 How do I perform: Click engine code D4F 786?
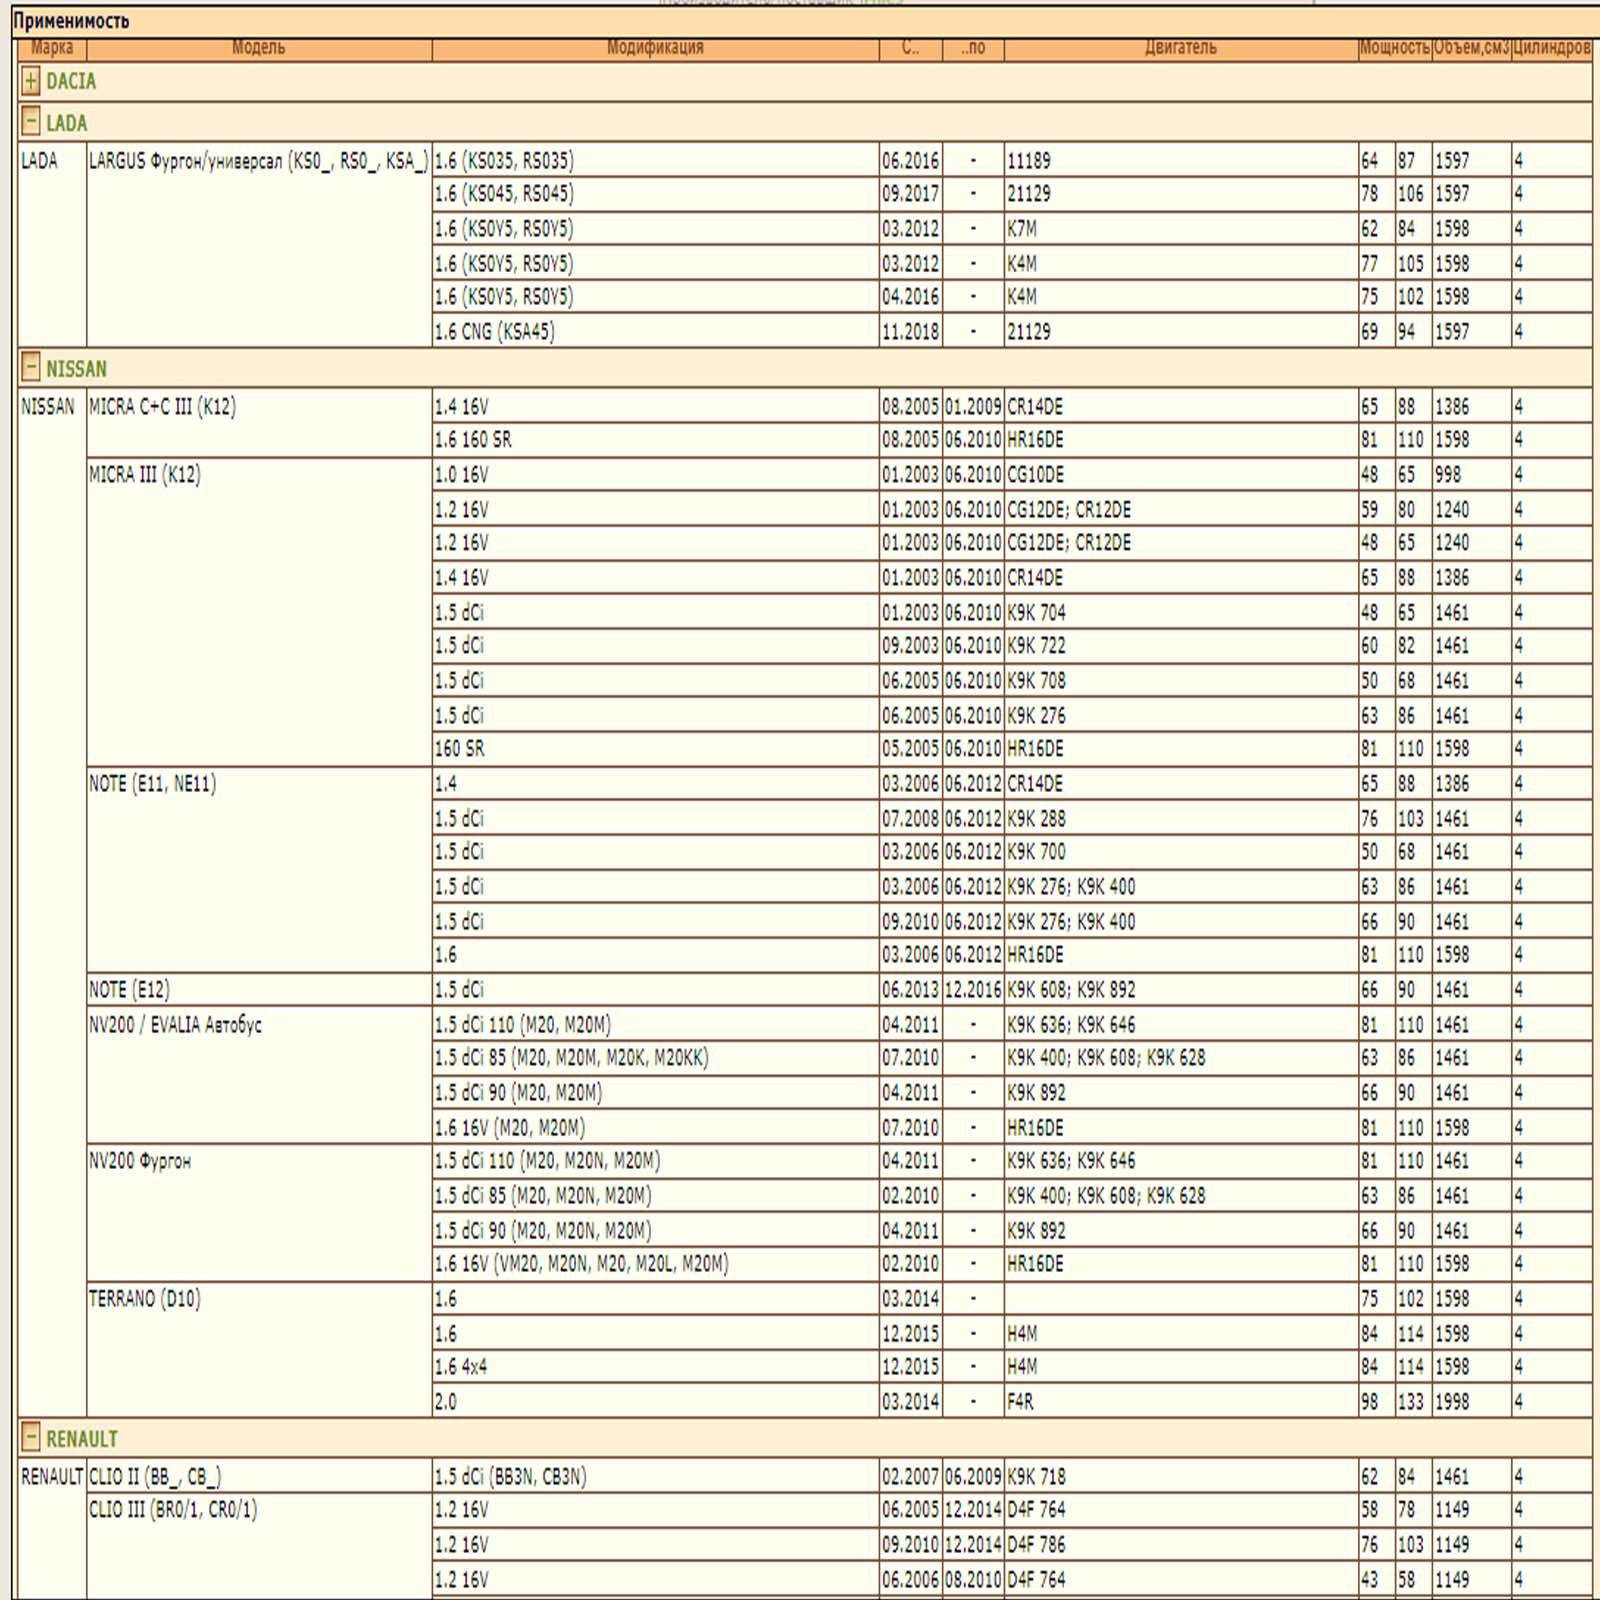click(x=1036, y=1545)
